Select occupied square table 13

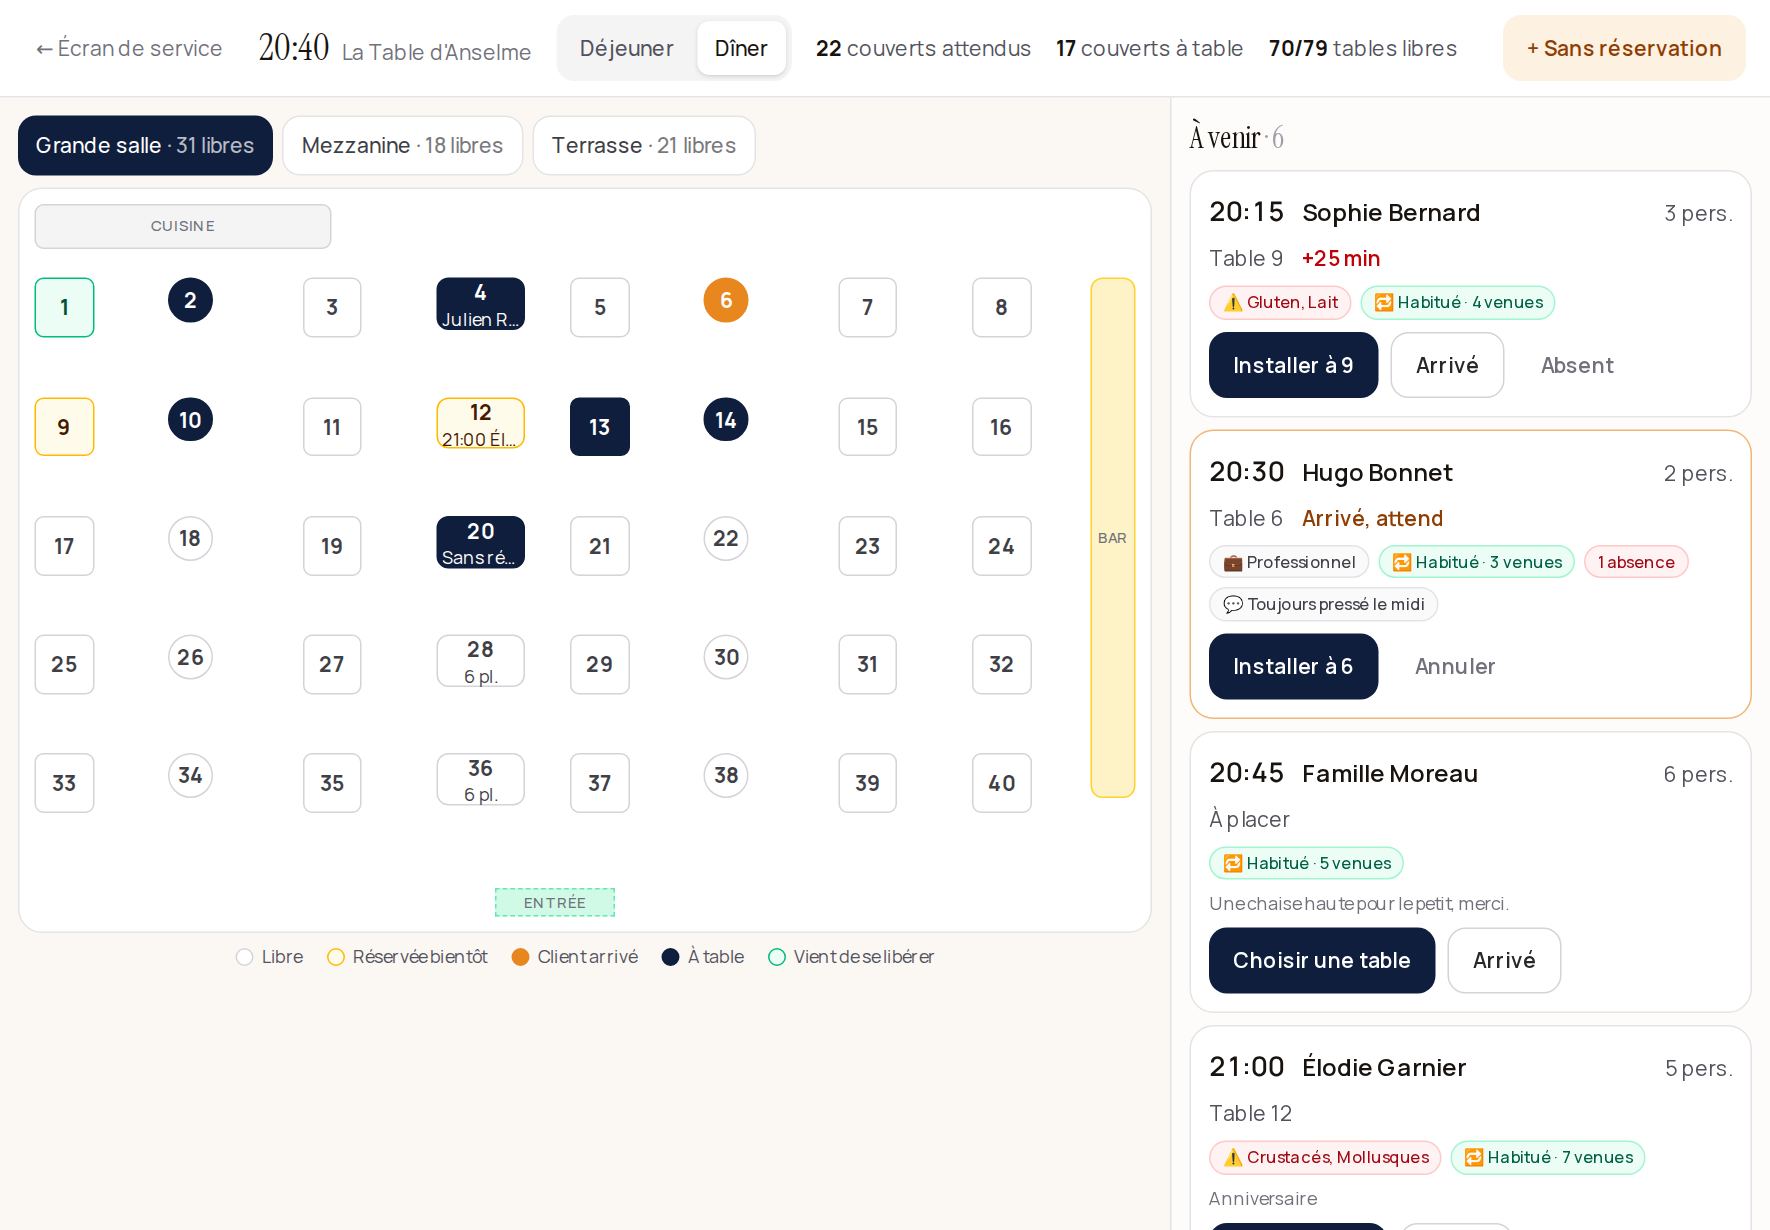pos(600,427)
